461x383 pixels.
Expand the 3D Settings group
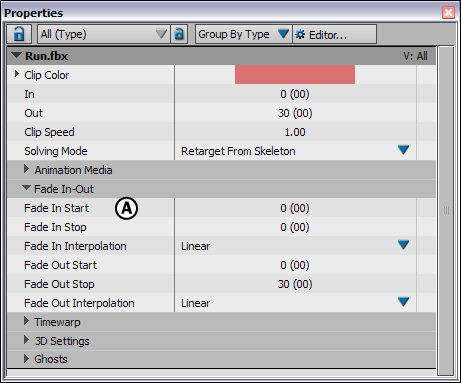pyautogui.click(x=26, y=340)
